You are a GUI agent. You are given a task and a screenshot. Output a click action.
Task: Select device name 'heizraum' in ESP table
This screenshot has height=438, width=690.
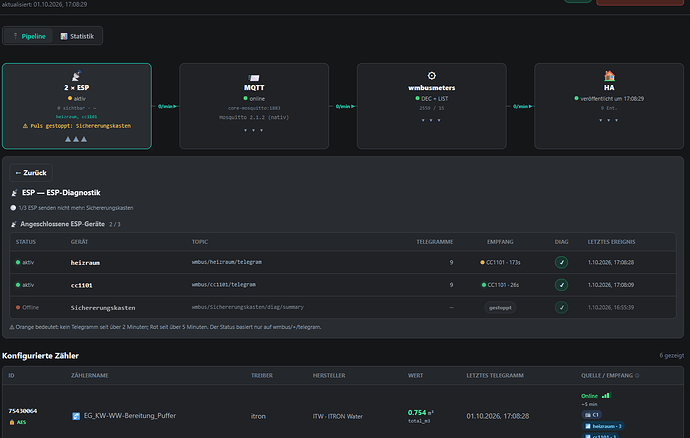pyautogui.click(x=85, y=263)
